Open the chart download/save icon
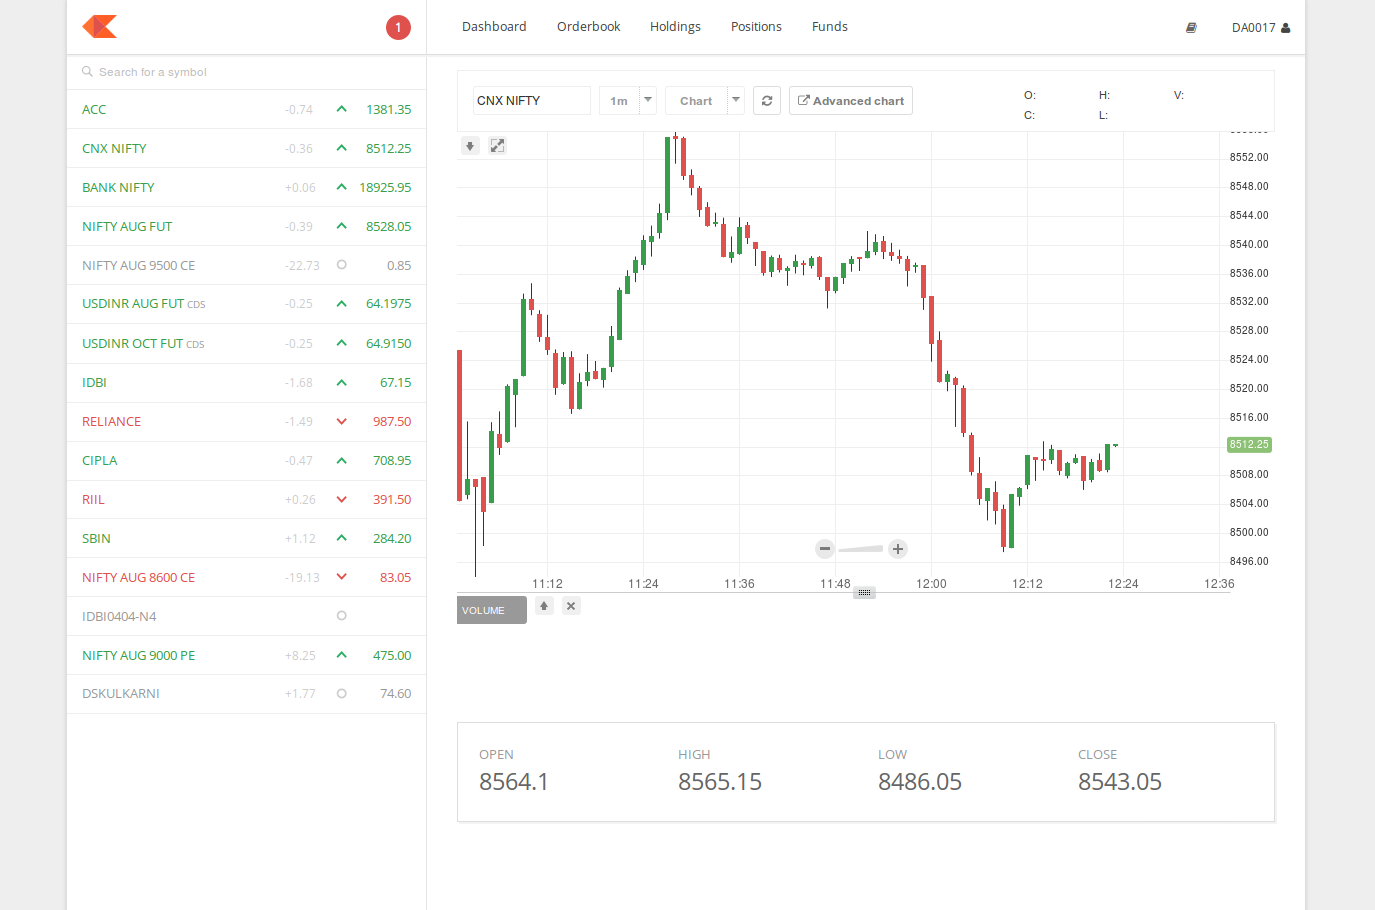This screenshot has width=1375, height=910. [x=470, y=145]
